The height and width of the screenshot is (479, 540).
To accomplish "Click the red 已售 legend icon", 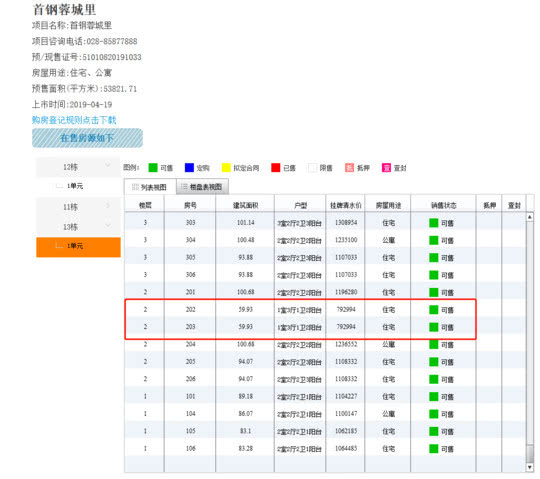I will (x=276, y=168).
